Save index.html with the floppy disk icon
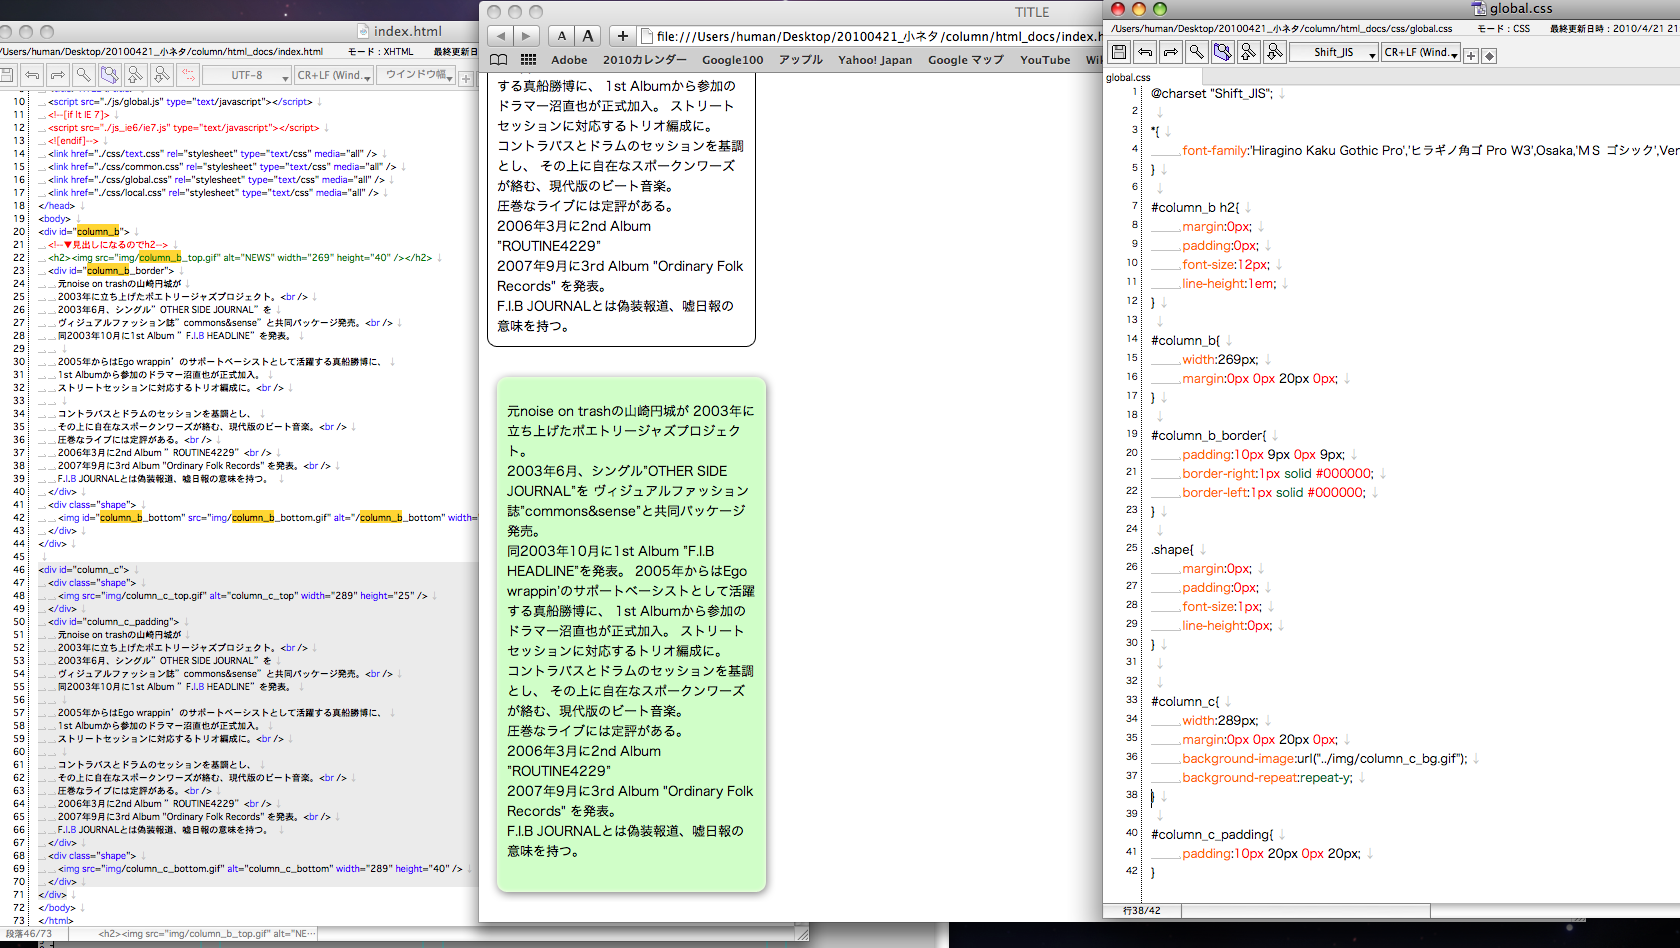This screenshot has height=948, width=1680. [7, 75]
